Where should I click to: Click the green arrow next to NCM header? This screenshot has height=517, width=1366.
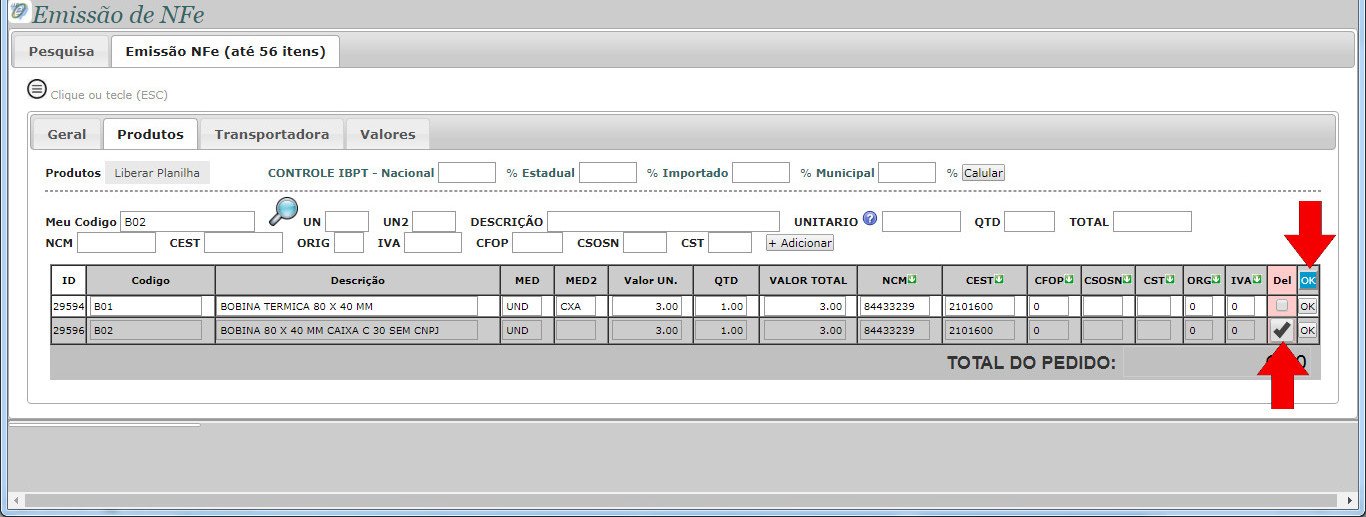(x=912, y=280)
